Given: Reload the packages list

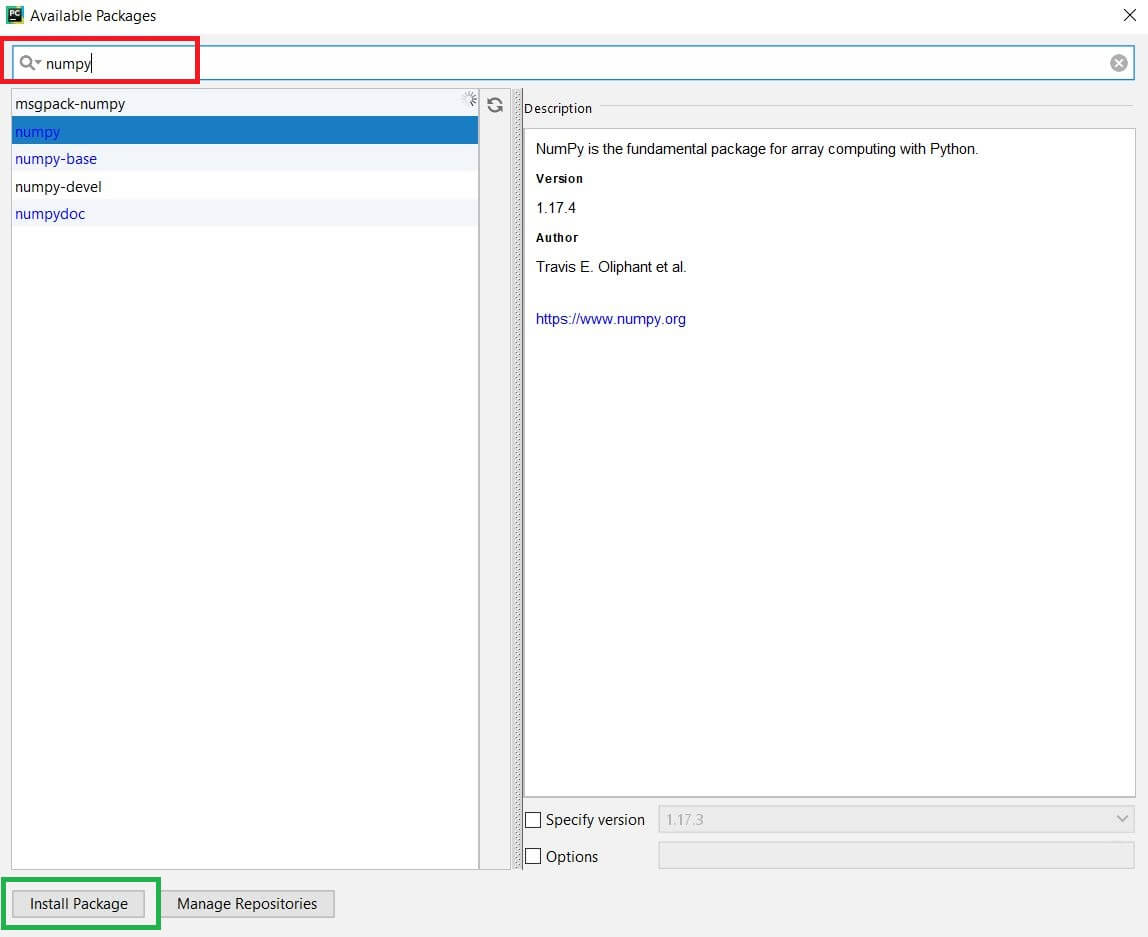Looking at the screenshot, I should pos(495,105).
